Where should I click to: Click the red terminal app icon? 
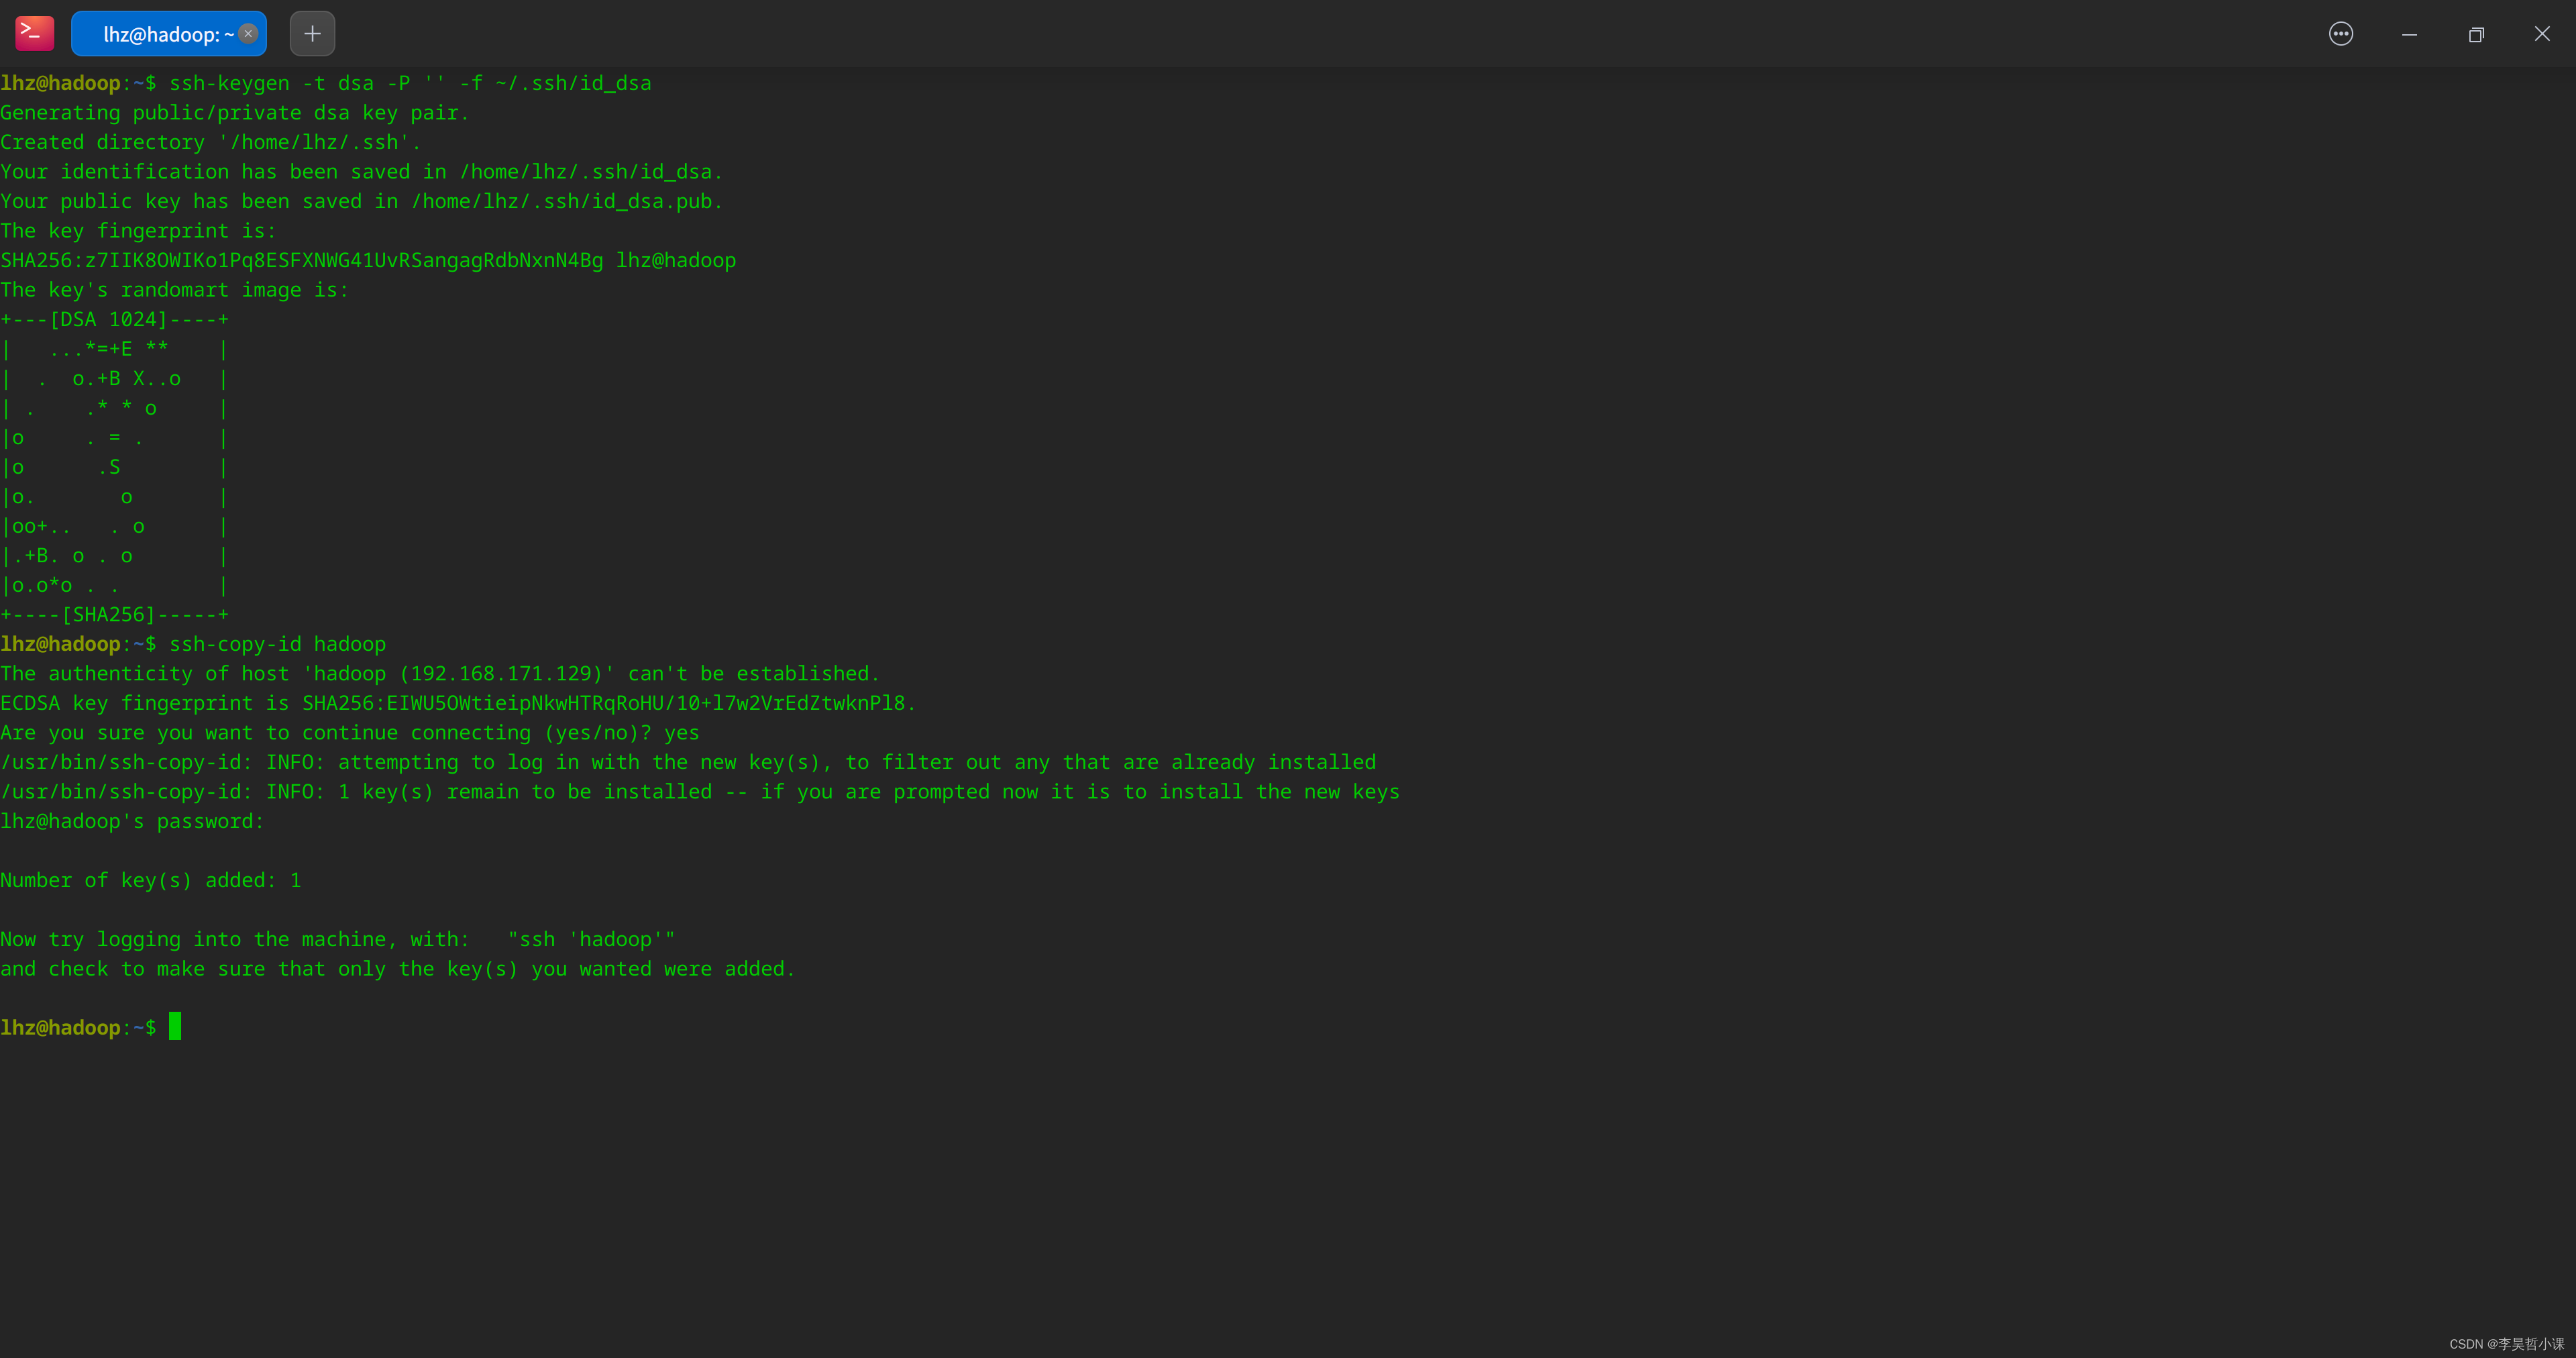tap(34, 34)
